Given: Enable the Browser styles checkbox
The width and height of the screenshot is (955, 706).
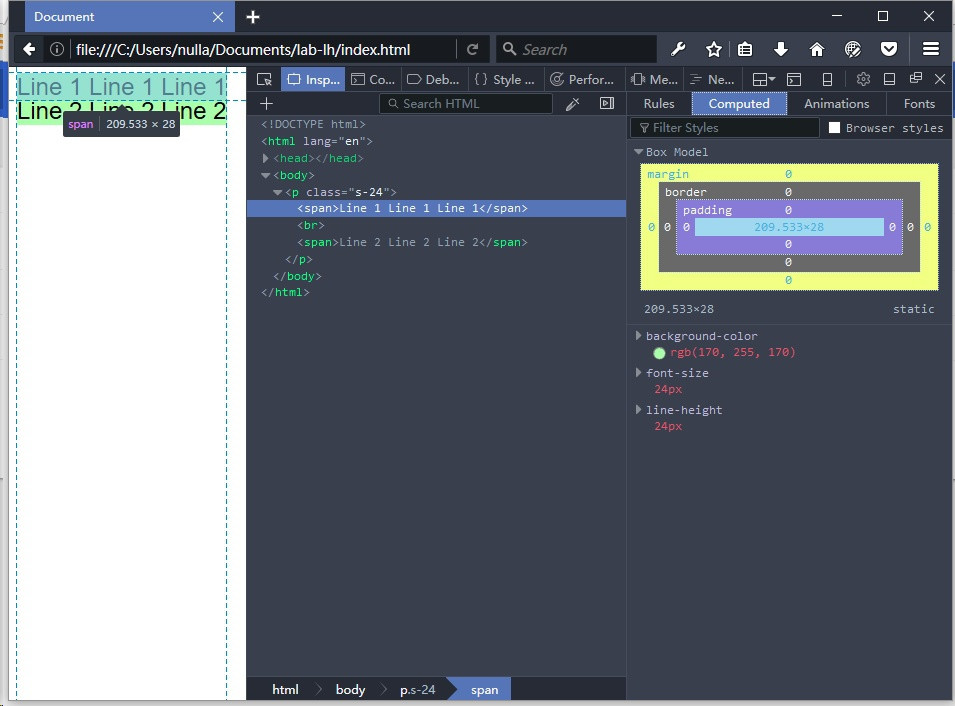Looking at the screenshot, I should click(834, 128).
